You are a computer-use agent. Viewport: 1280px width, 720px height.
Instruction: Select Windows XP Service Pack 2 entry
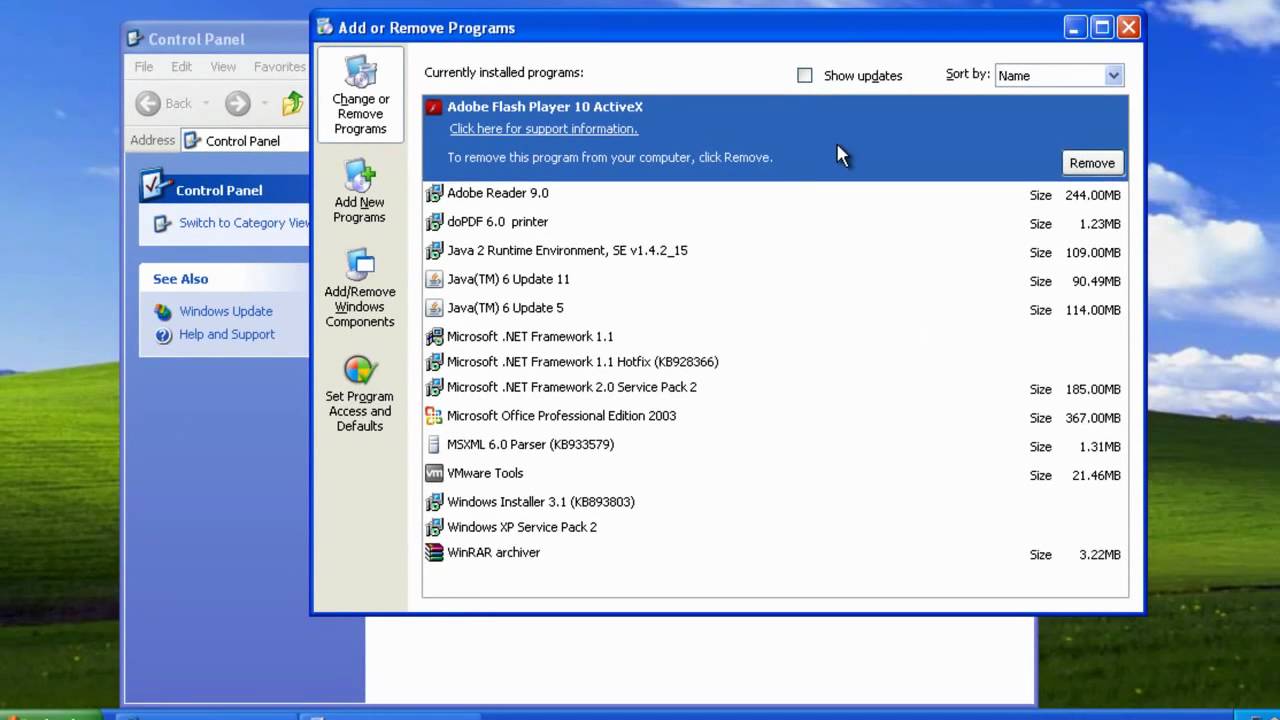click(775, 527)
